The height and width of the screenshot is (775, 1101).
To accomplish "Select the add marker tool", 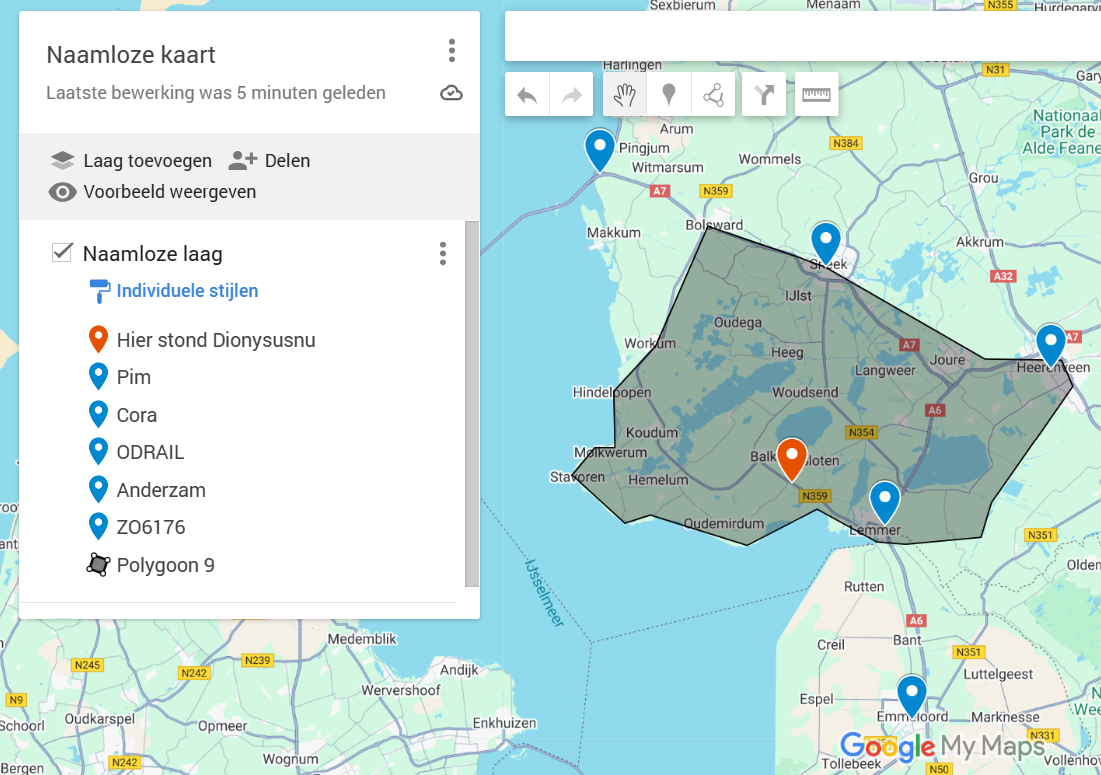I will tap(669, 95).
